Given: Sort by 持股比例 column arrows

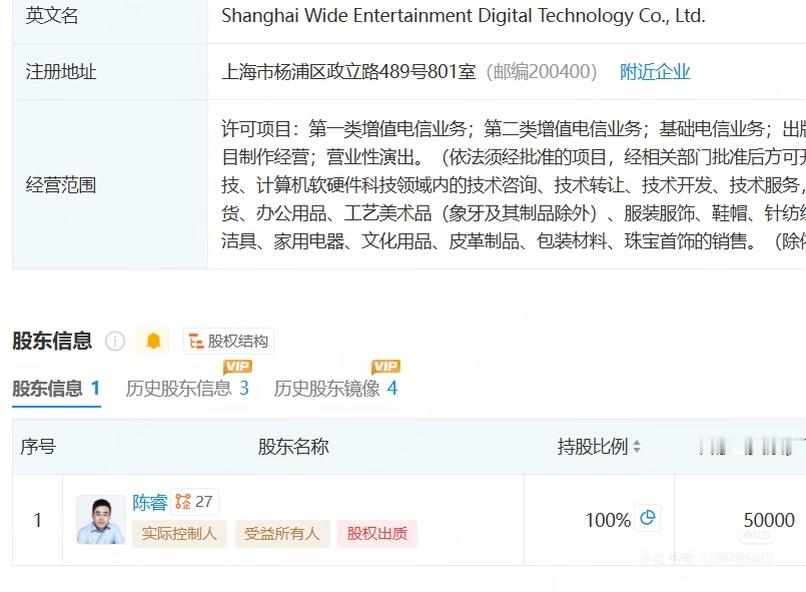Looking at the screenshot, I should click(637, 447).
